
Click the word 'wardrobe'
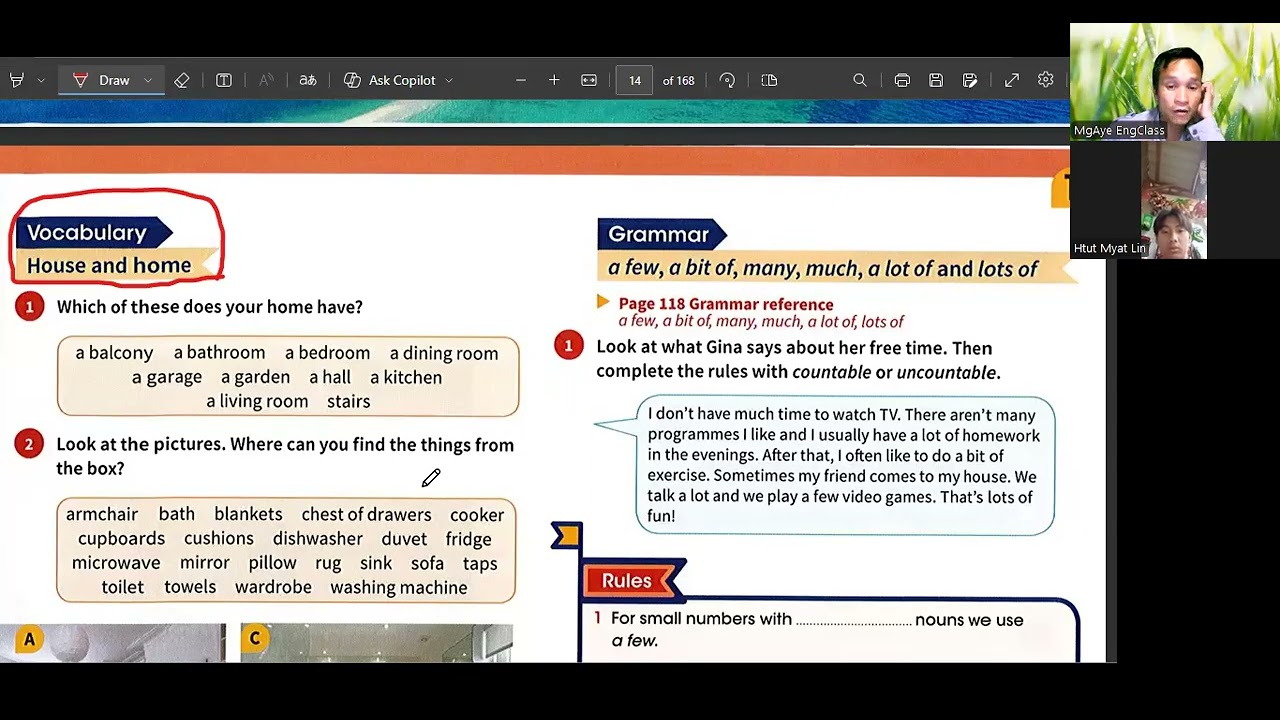(273, 587)
